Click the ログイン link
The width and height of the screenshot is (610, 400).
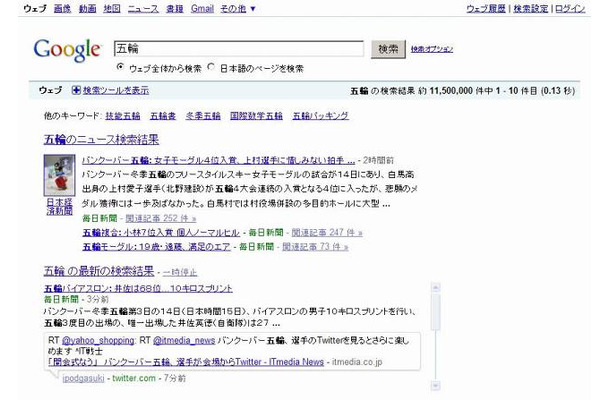570,9
